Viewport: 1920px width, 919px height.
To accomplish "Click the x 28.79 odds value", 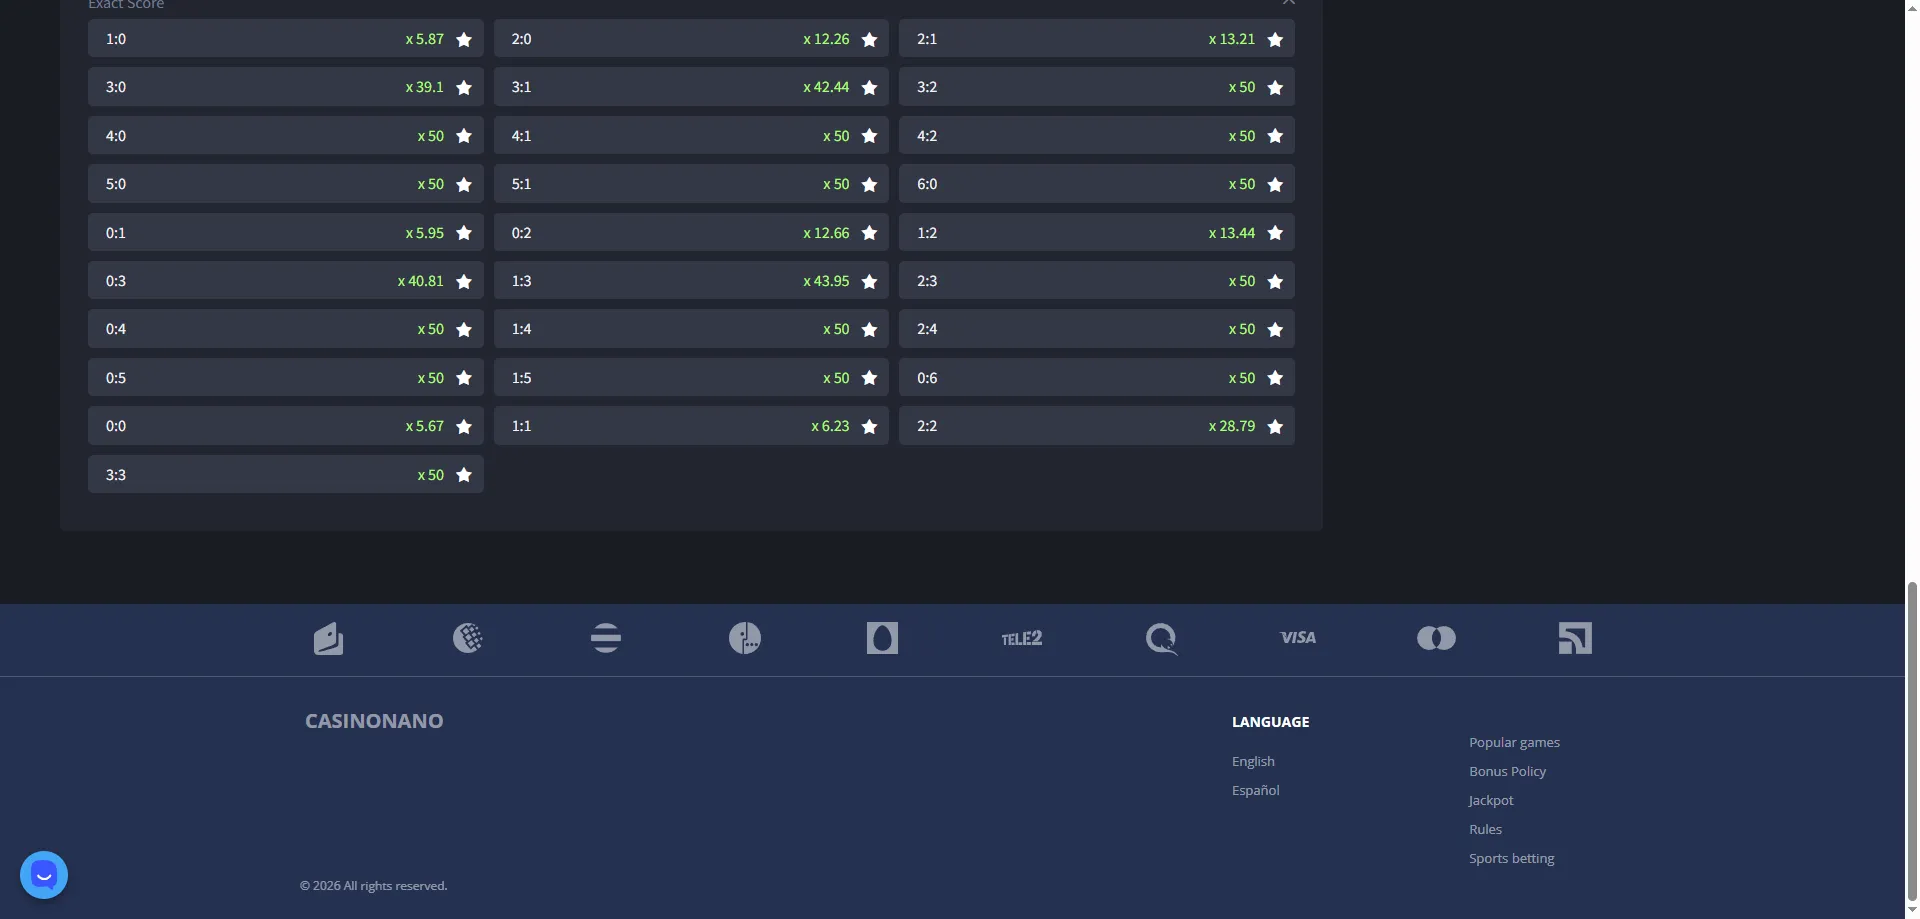I will coord(1231,426).
